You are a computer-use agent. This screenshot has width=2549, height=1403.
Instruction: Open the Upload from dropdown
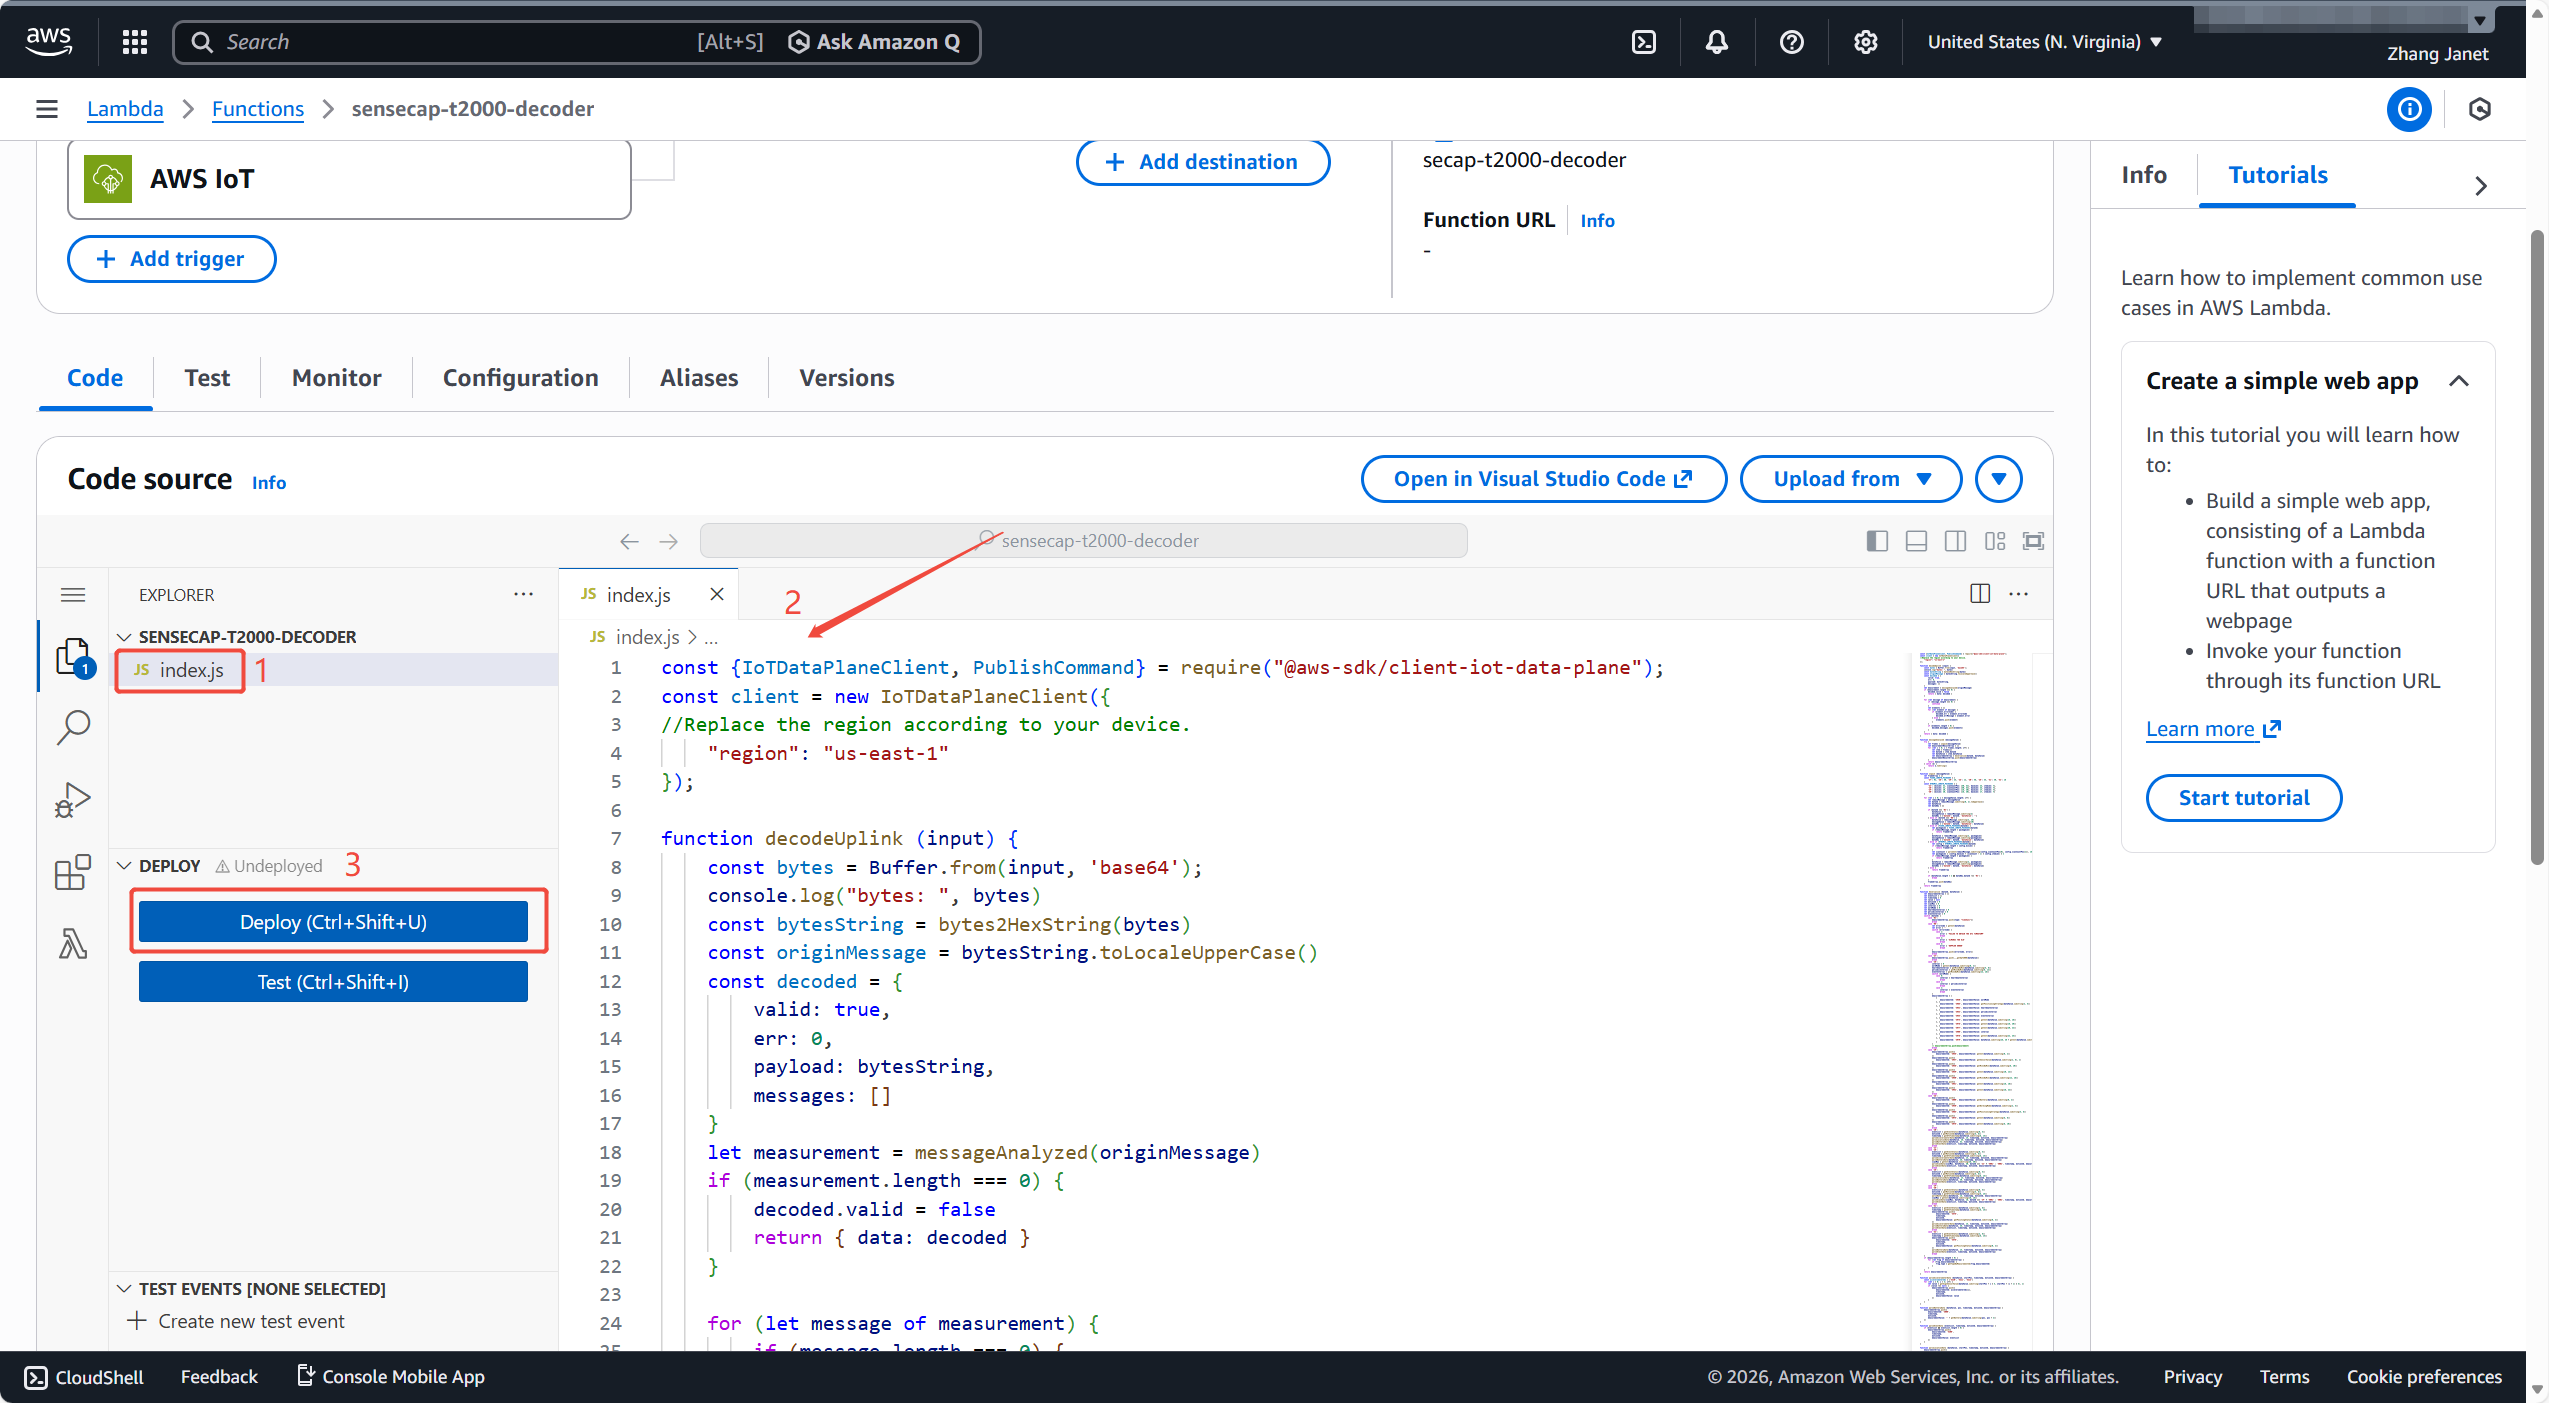coord(1850,479)
